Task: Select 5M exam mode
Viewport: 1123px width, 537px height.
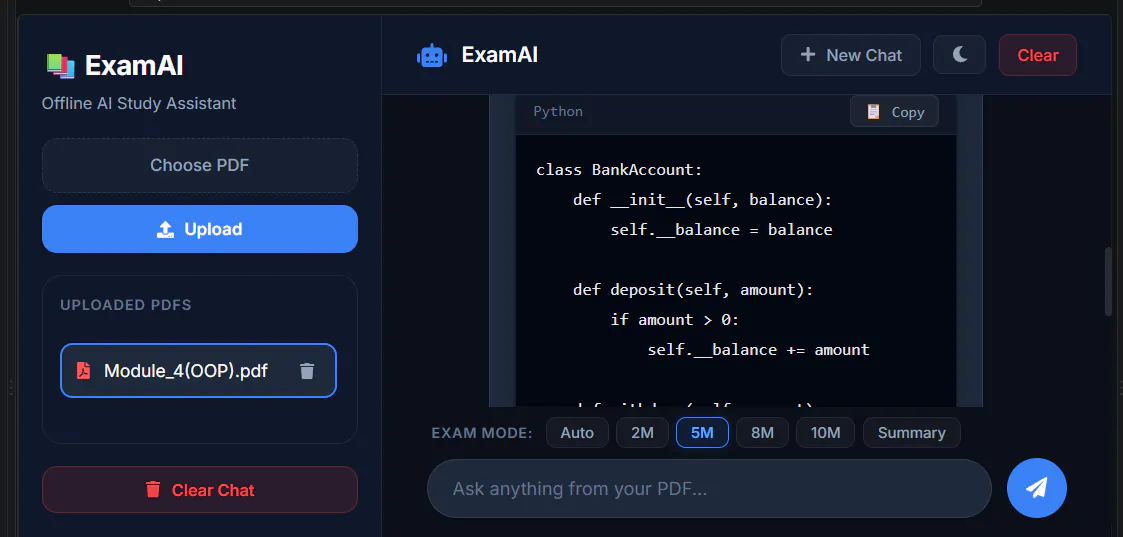Action: [703, 432]
